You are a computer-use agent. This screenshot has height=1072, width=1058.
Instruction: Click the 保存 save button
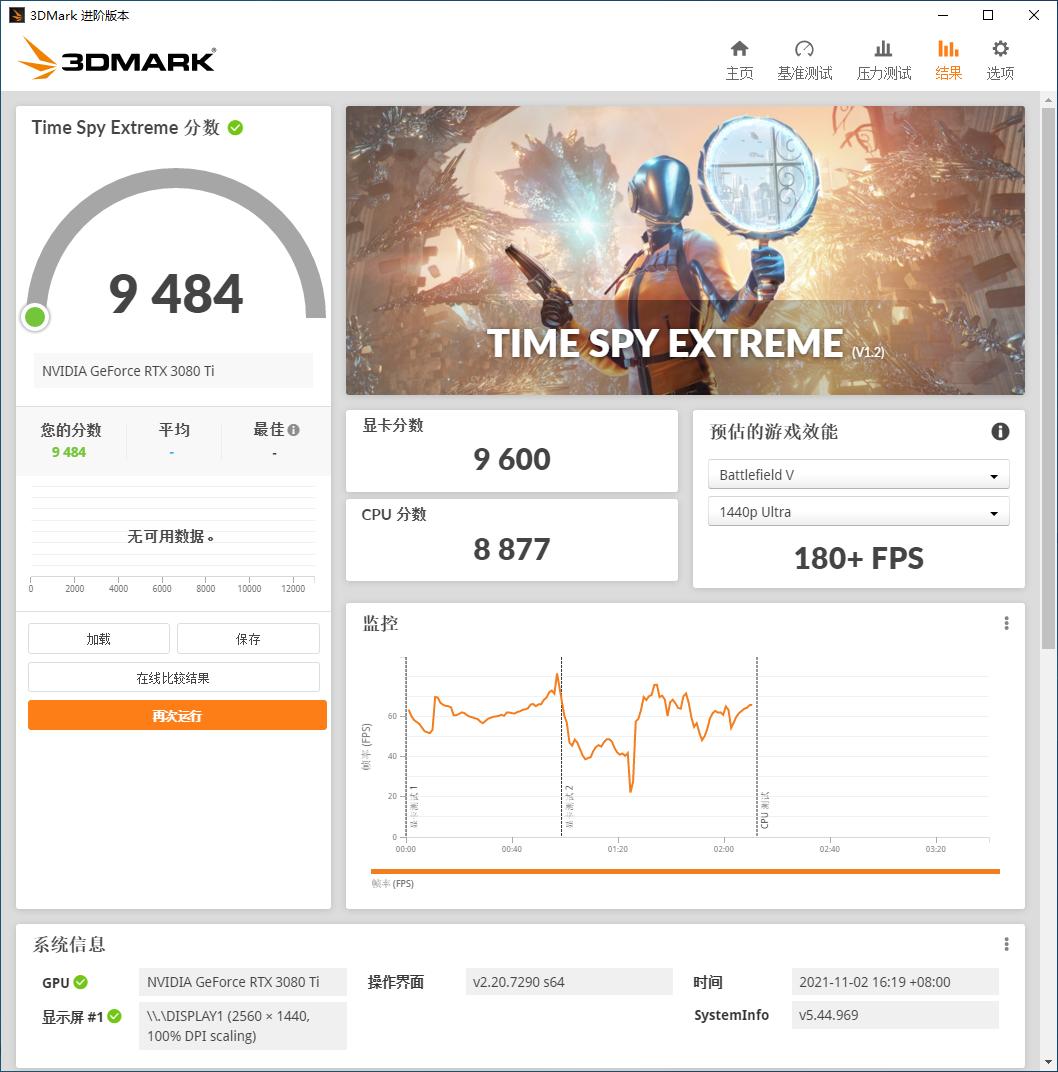248,639
